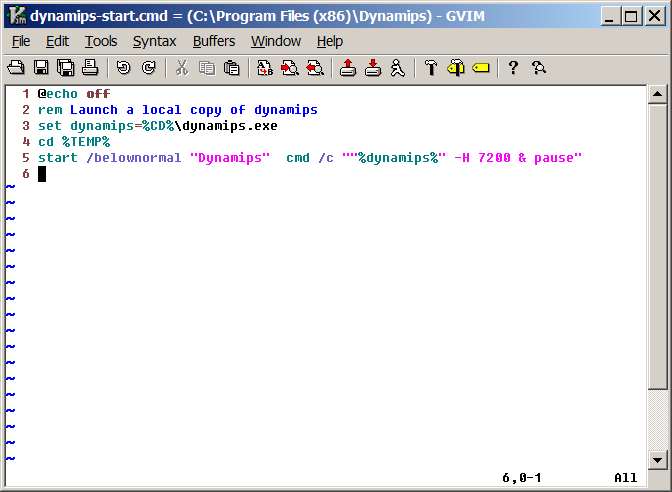The image size is (672, 492).
Task: Click '\dynamips.exe' on line 3
Action: 226,126
